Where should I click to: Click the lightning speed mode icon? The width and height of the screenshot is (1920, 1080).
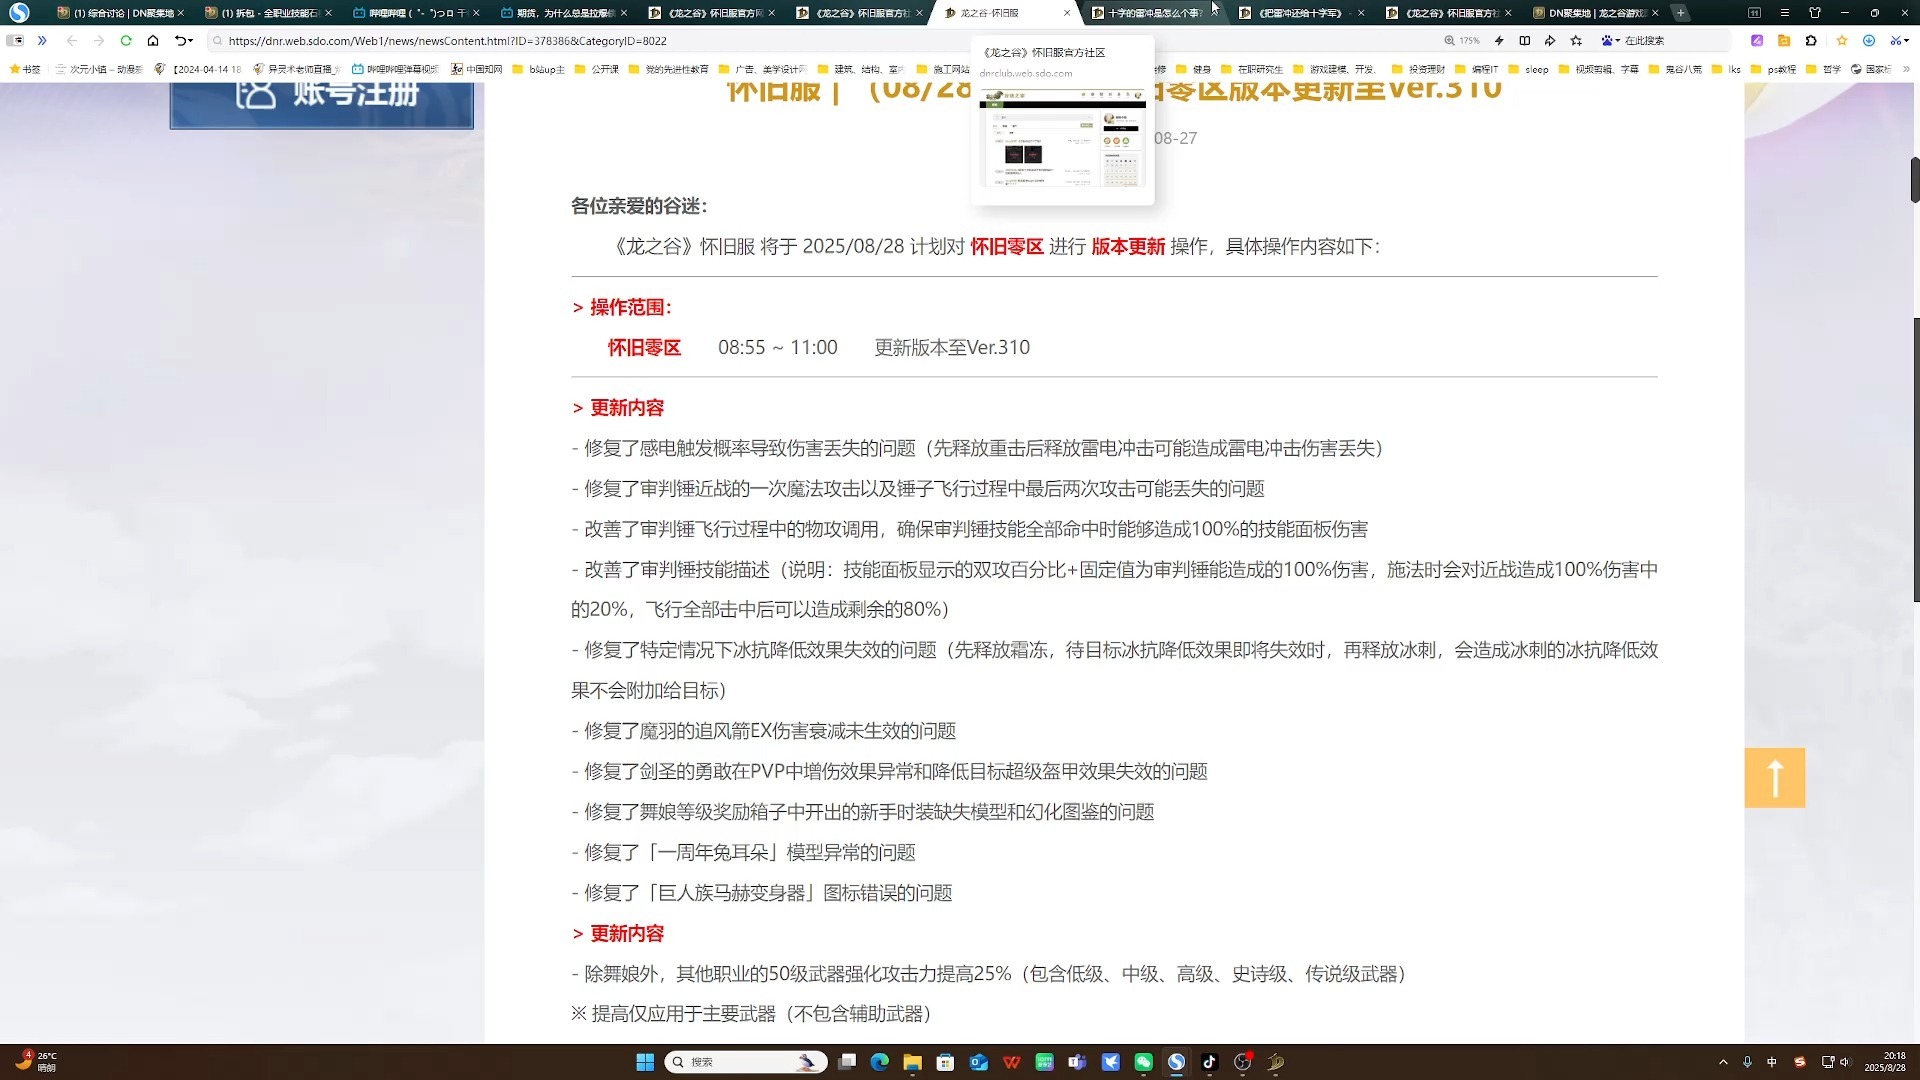[1498, 41]
